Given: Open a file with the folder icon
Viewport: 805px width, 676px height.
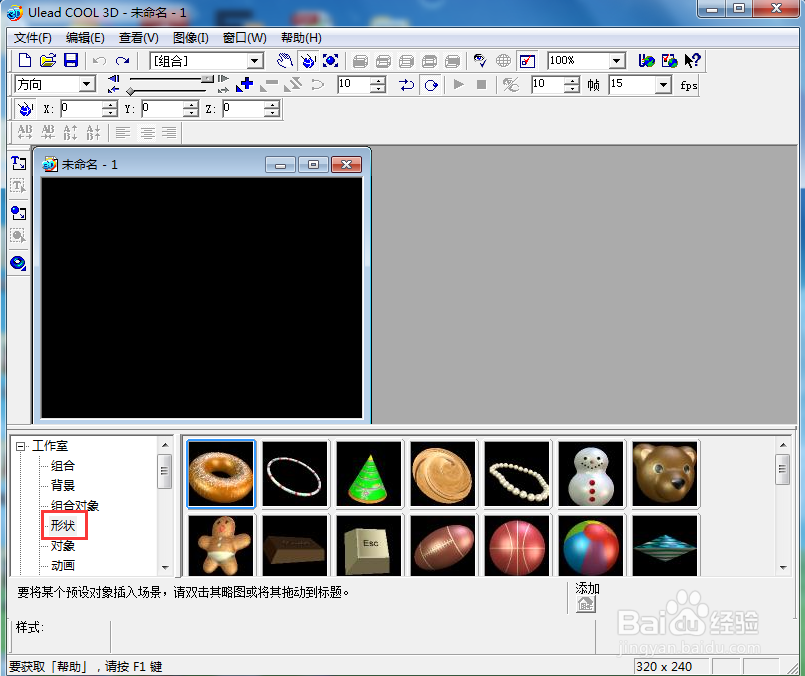Looking at the screenshot, I should (48, 61).
